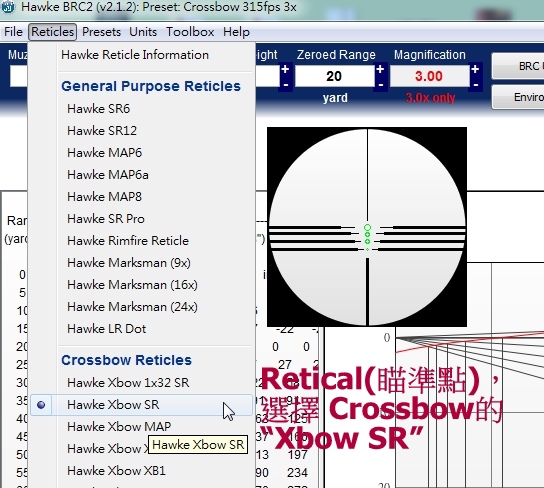Select the Hawke MAP6a reticle

pyautogui.click(x=108, y=175)
